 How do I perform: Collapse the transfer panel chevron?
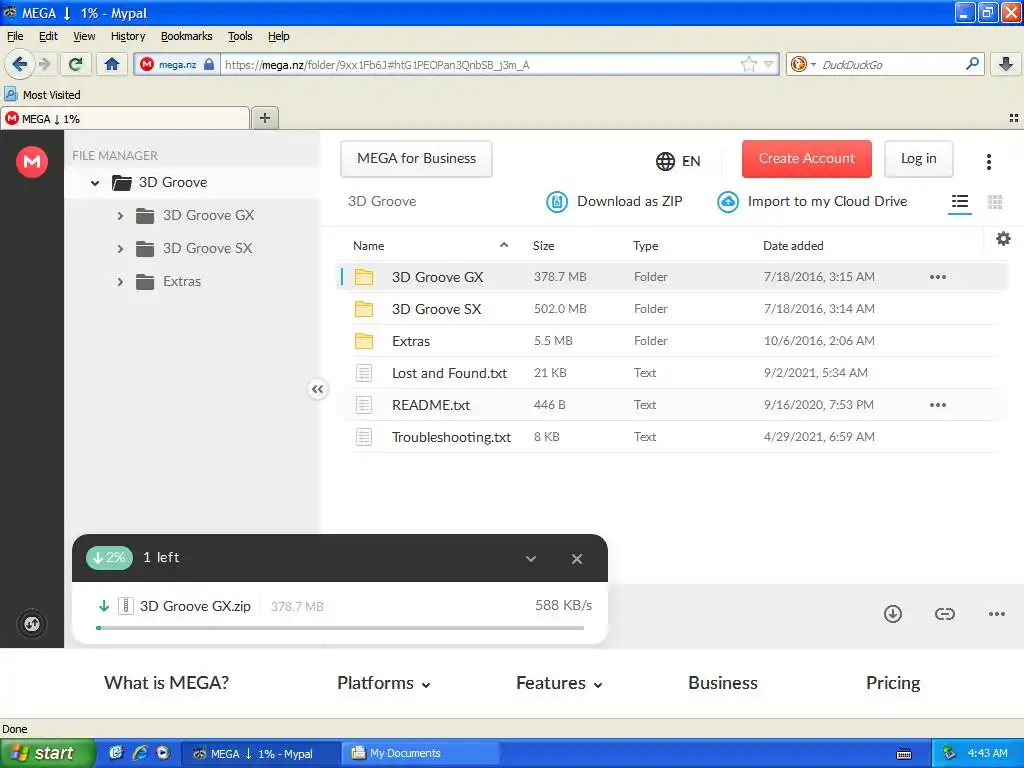click(531, 559)
